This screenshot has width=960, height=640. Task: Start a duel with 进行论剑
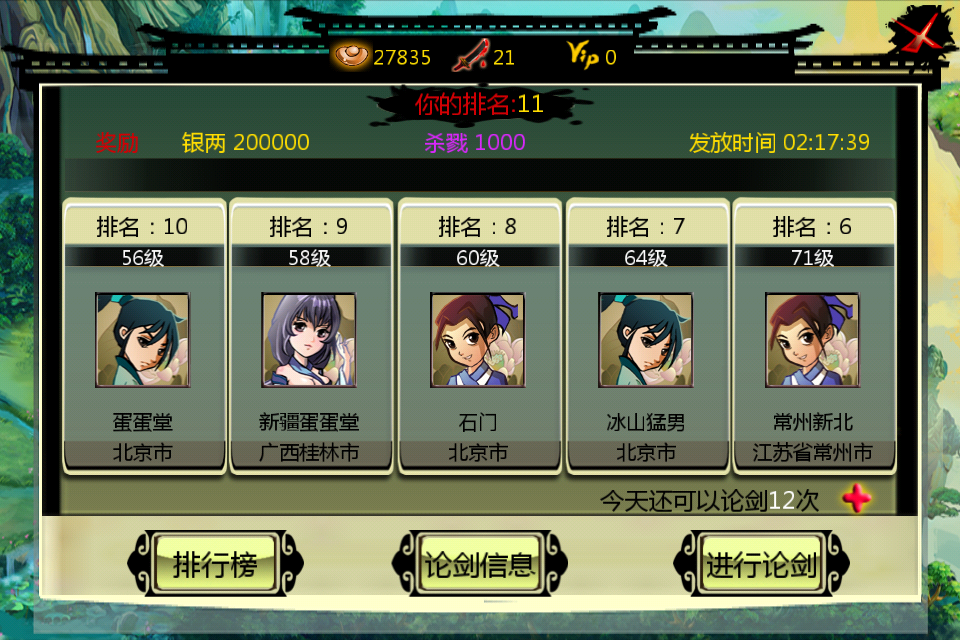(761, 563)
